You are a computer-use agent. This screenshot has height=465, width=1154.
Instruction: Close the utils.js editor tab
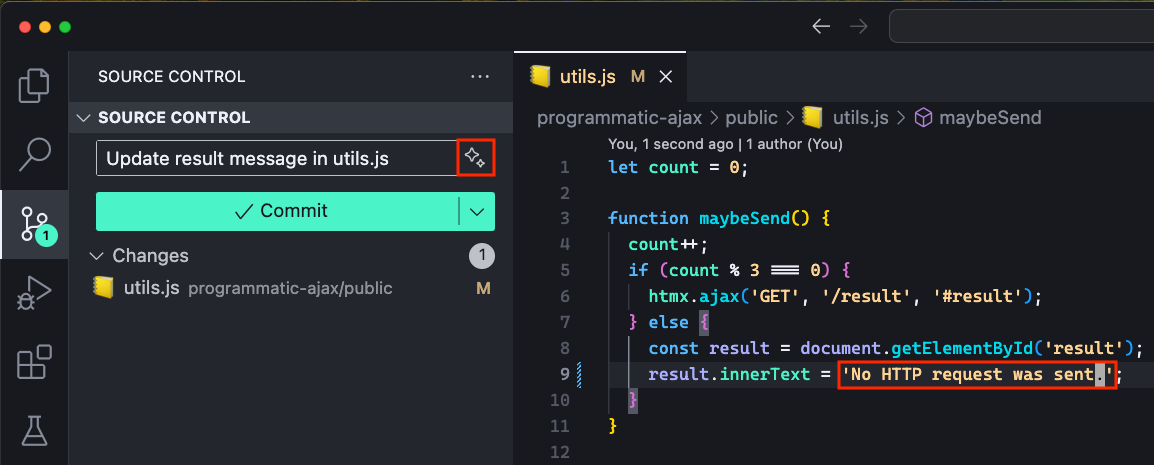point(665,77)
